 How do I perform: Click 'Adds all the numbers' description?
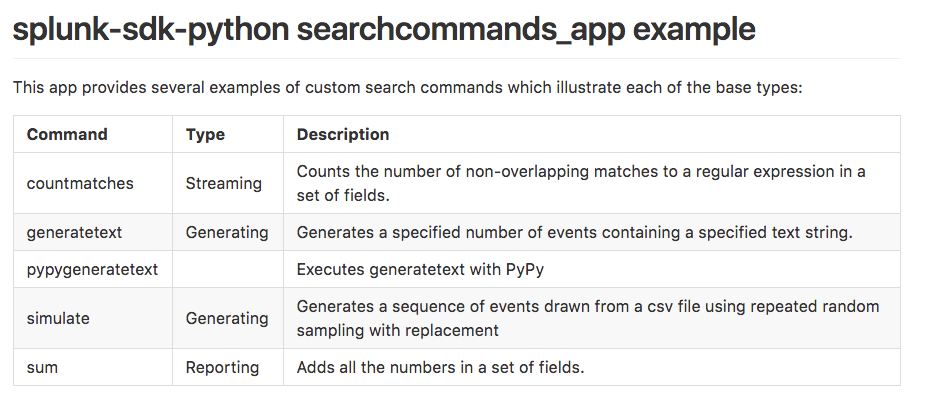pyautogui.click(x=441, y=367)
